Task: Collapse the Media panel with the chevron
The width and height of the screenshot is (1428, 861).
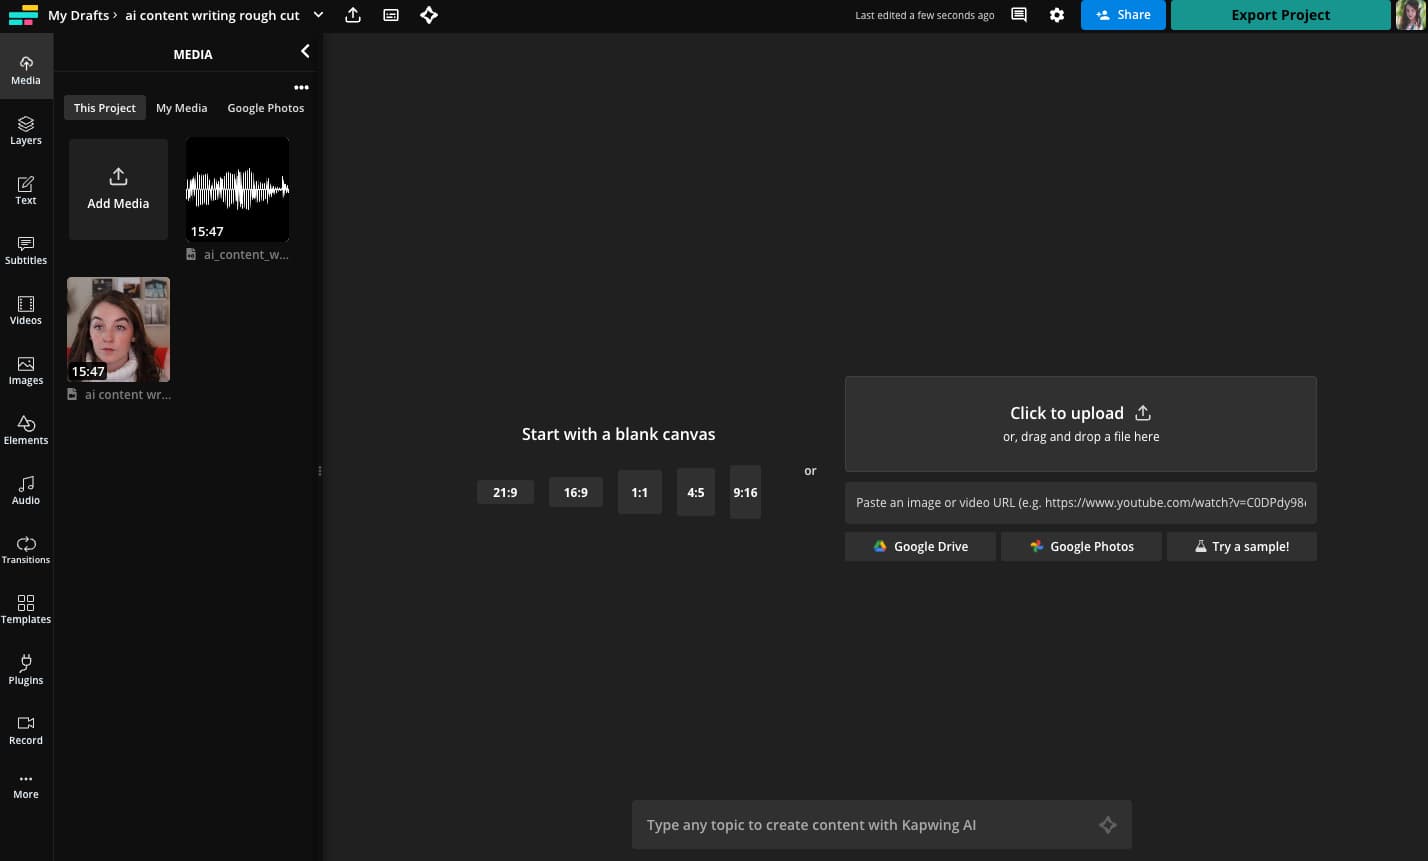Action: tap(305, 51)
